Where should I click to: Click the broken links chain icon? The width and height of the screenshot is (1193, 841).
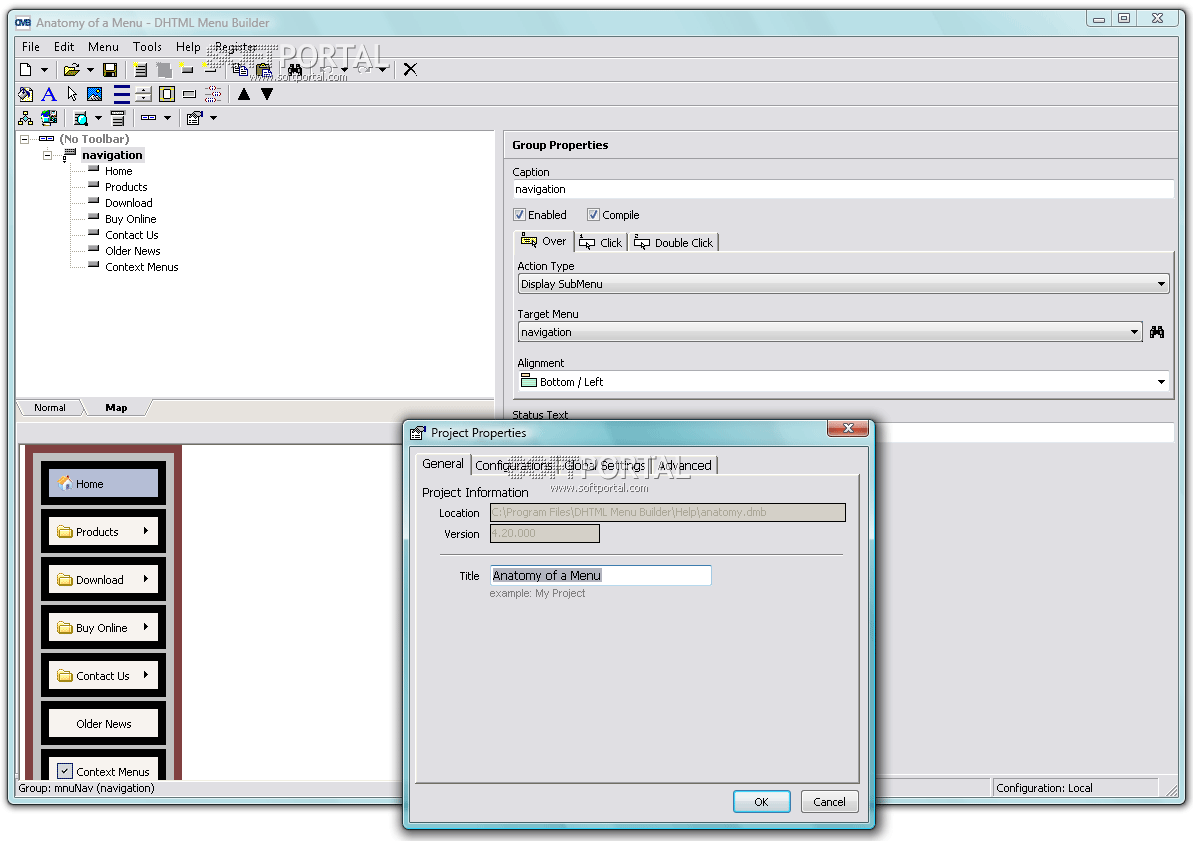coord(213,94)
